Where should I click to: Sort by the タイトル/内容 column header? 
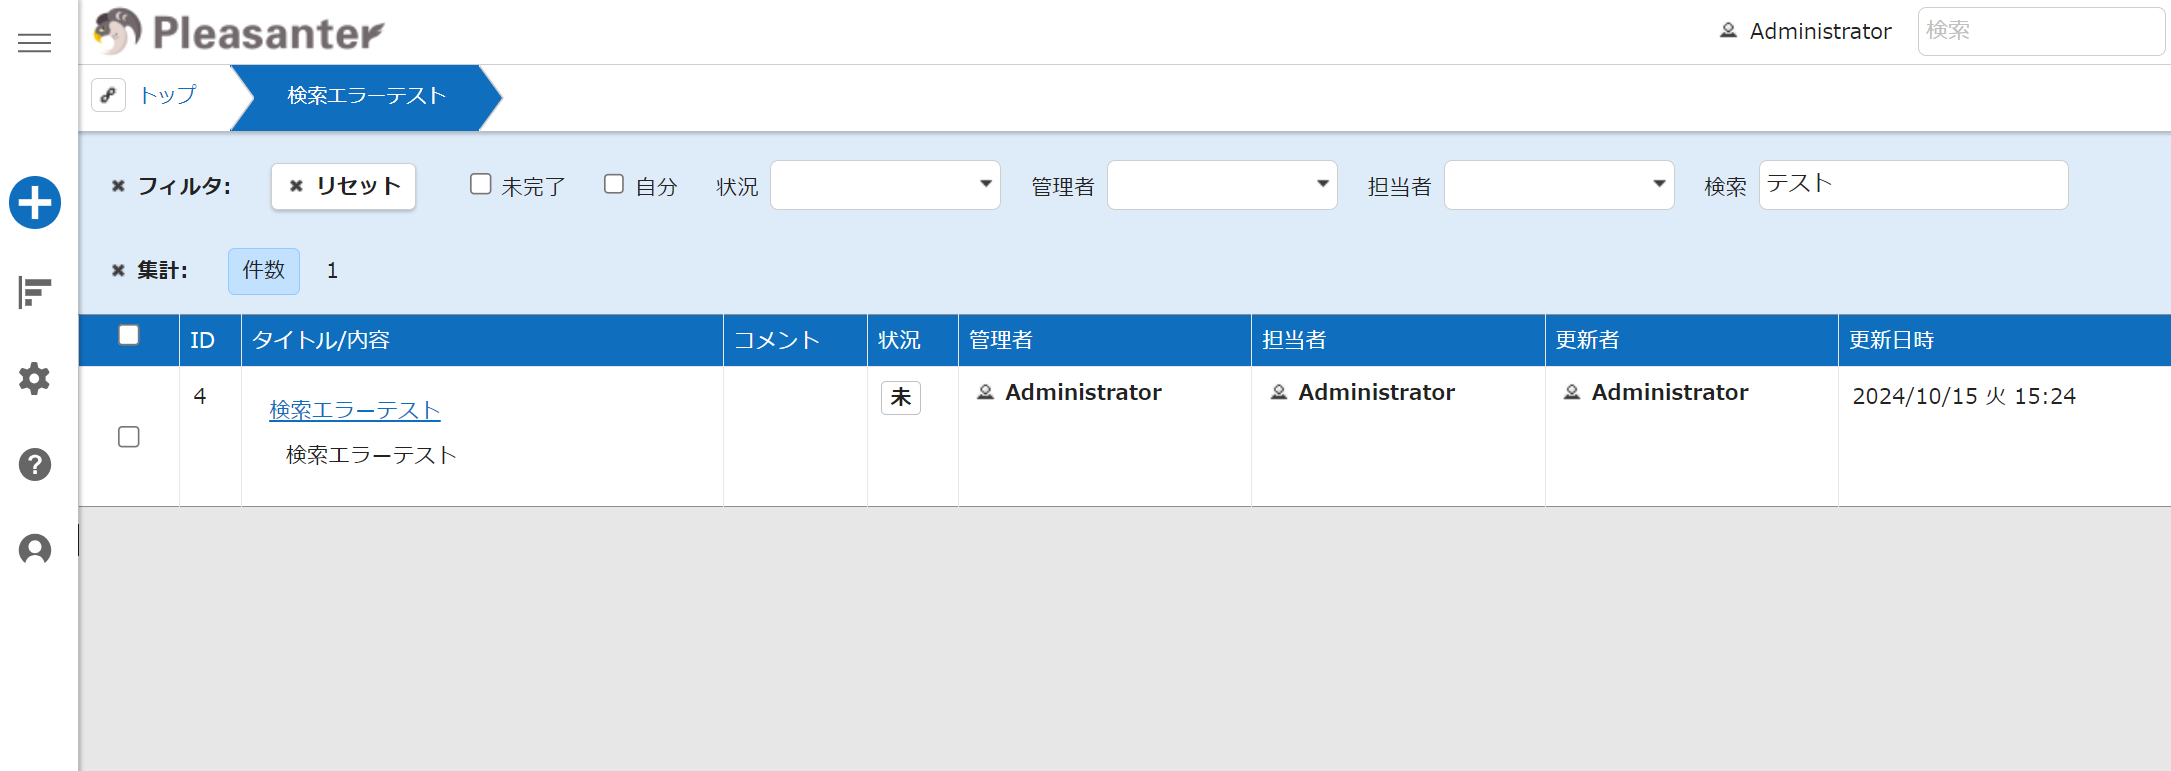pyautogui.click(x=482, y=340)
